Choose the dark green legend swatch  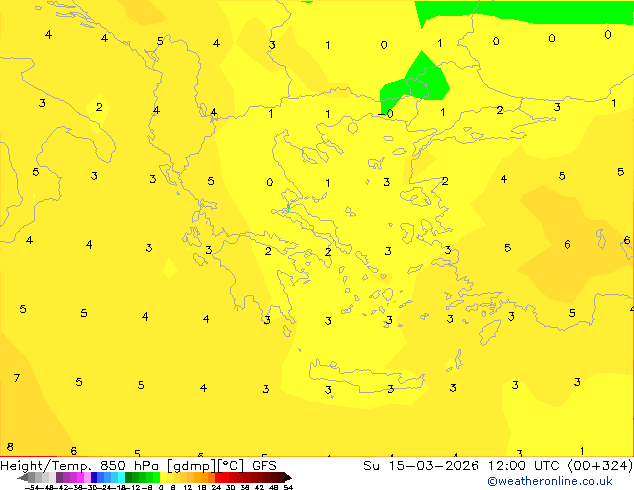click(x=129, y=477)
